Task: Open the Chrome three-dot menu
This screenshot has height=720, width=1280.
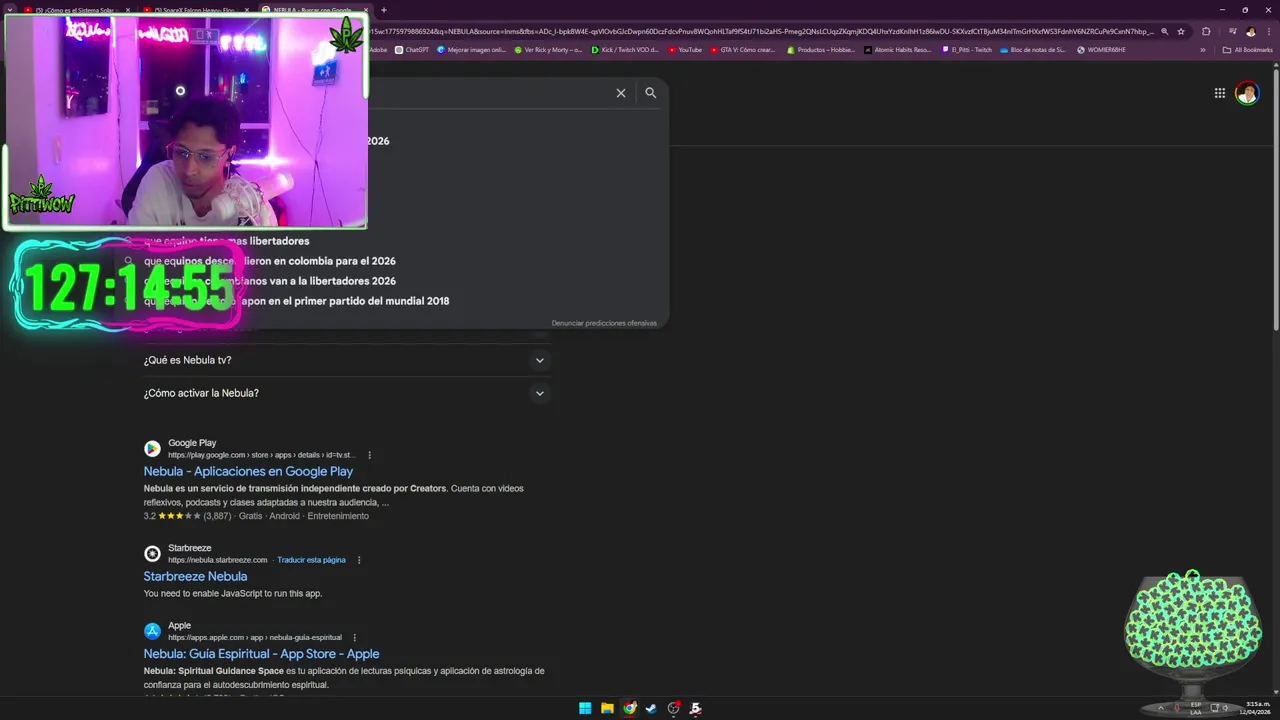Action: point(1267,31)
